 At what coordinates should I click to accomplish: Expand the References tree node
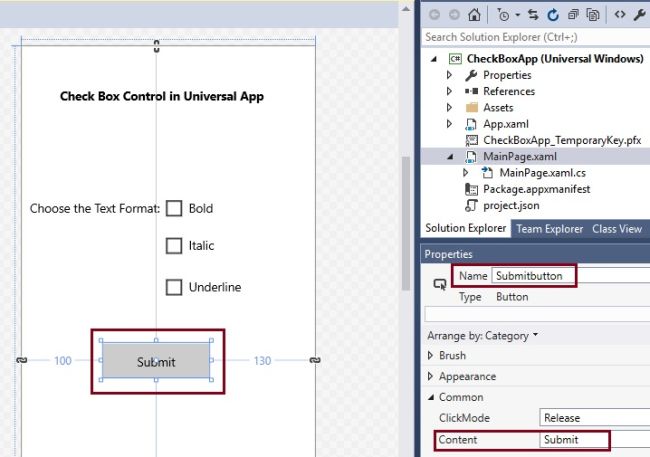coord(449,91)
